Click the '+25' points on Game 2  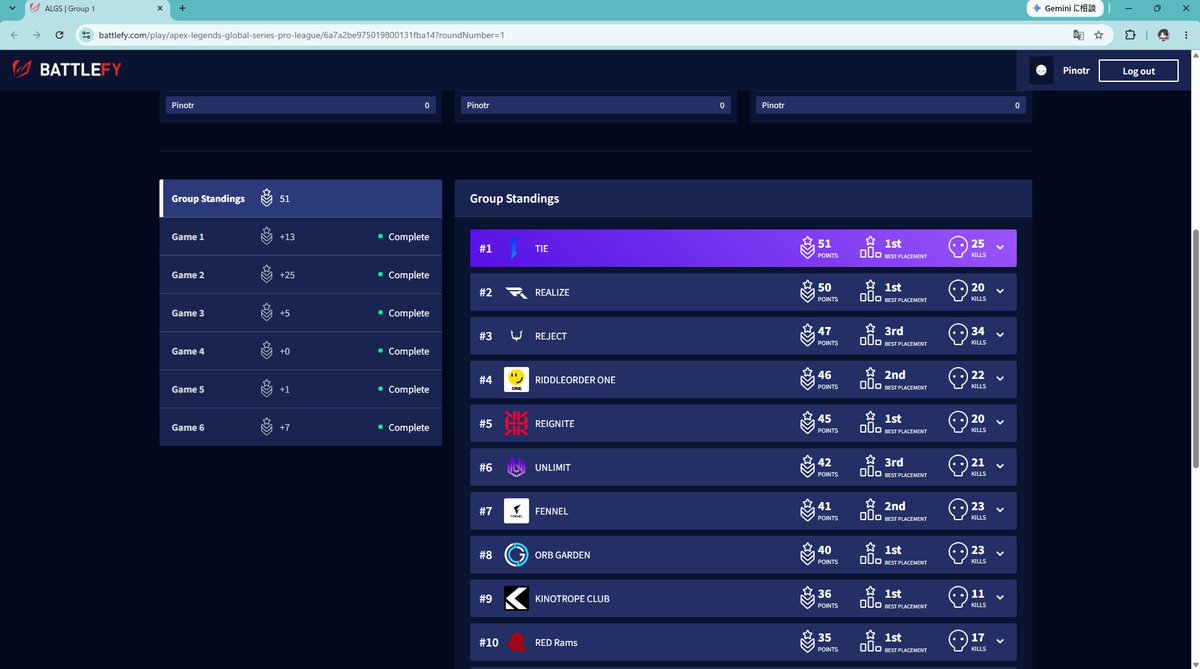287,275
